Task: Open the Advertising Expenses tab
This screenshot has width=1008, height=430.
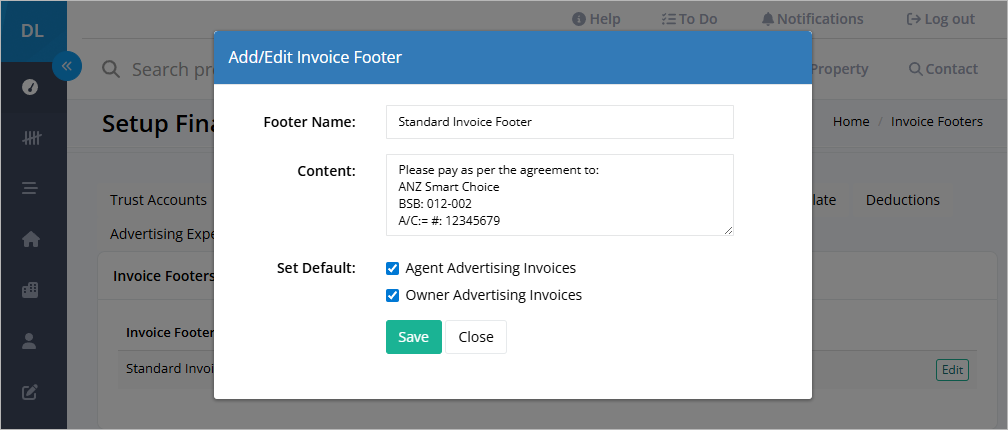Action: coord(161,234)
